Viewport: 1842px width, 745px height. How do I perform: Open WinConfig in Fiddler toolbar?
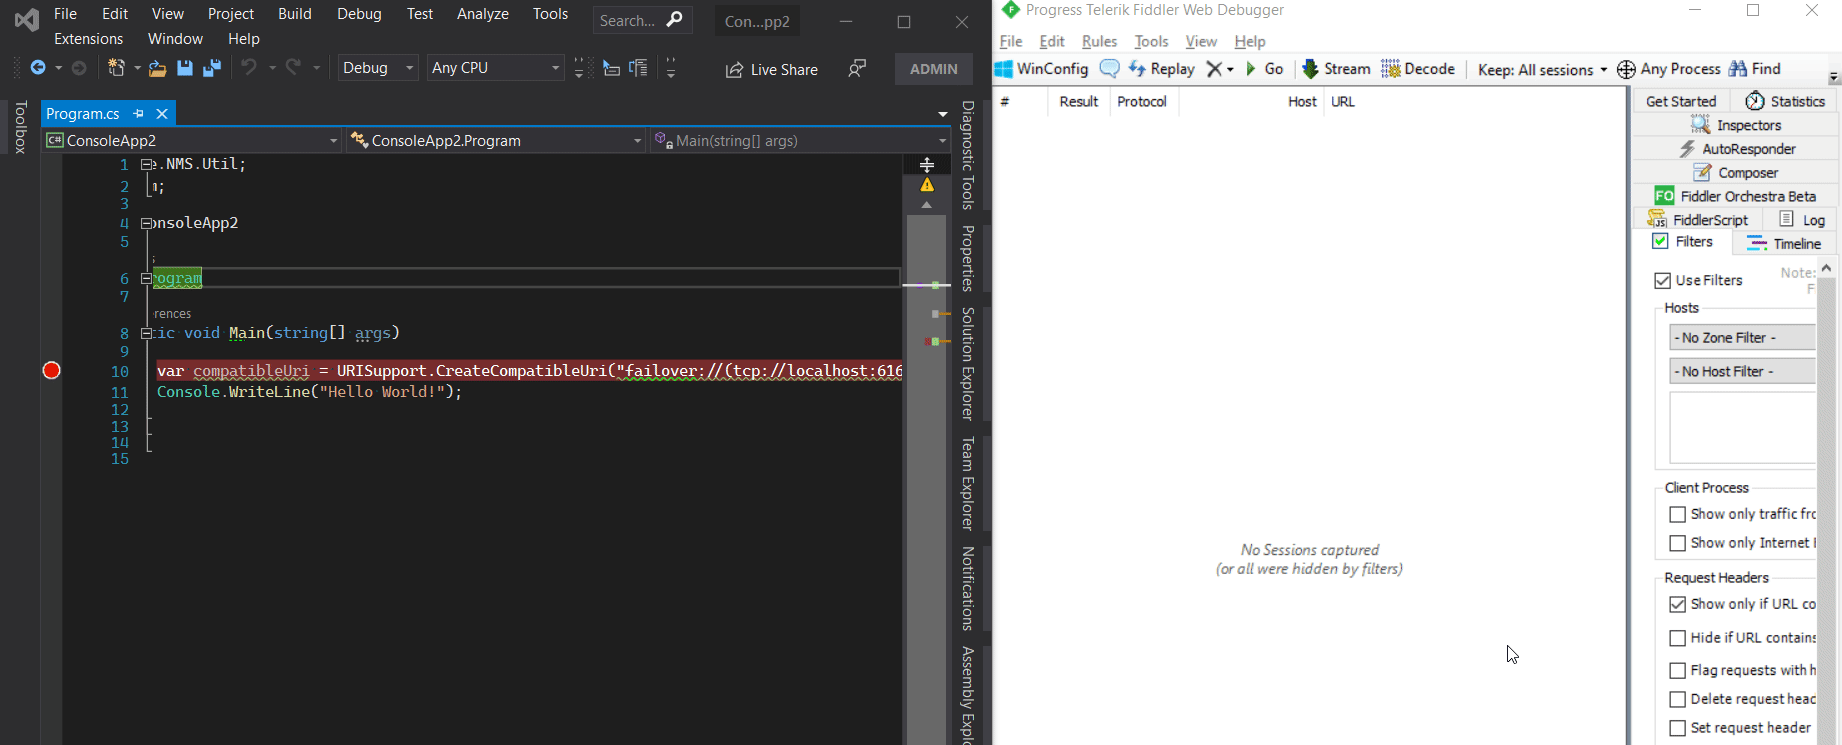point(1041,69)
